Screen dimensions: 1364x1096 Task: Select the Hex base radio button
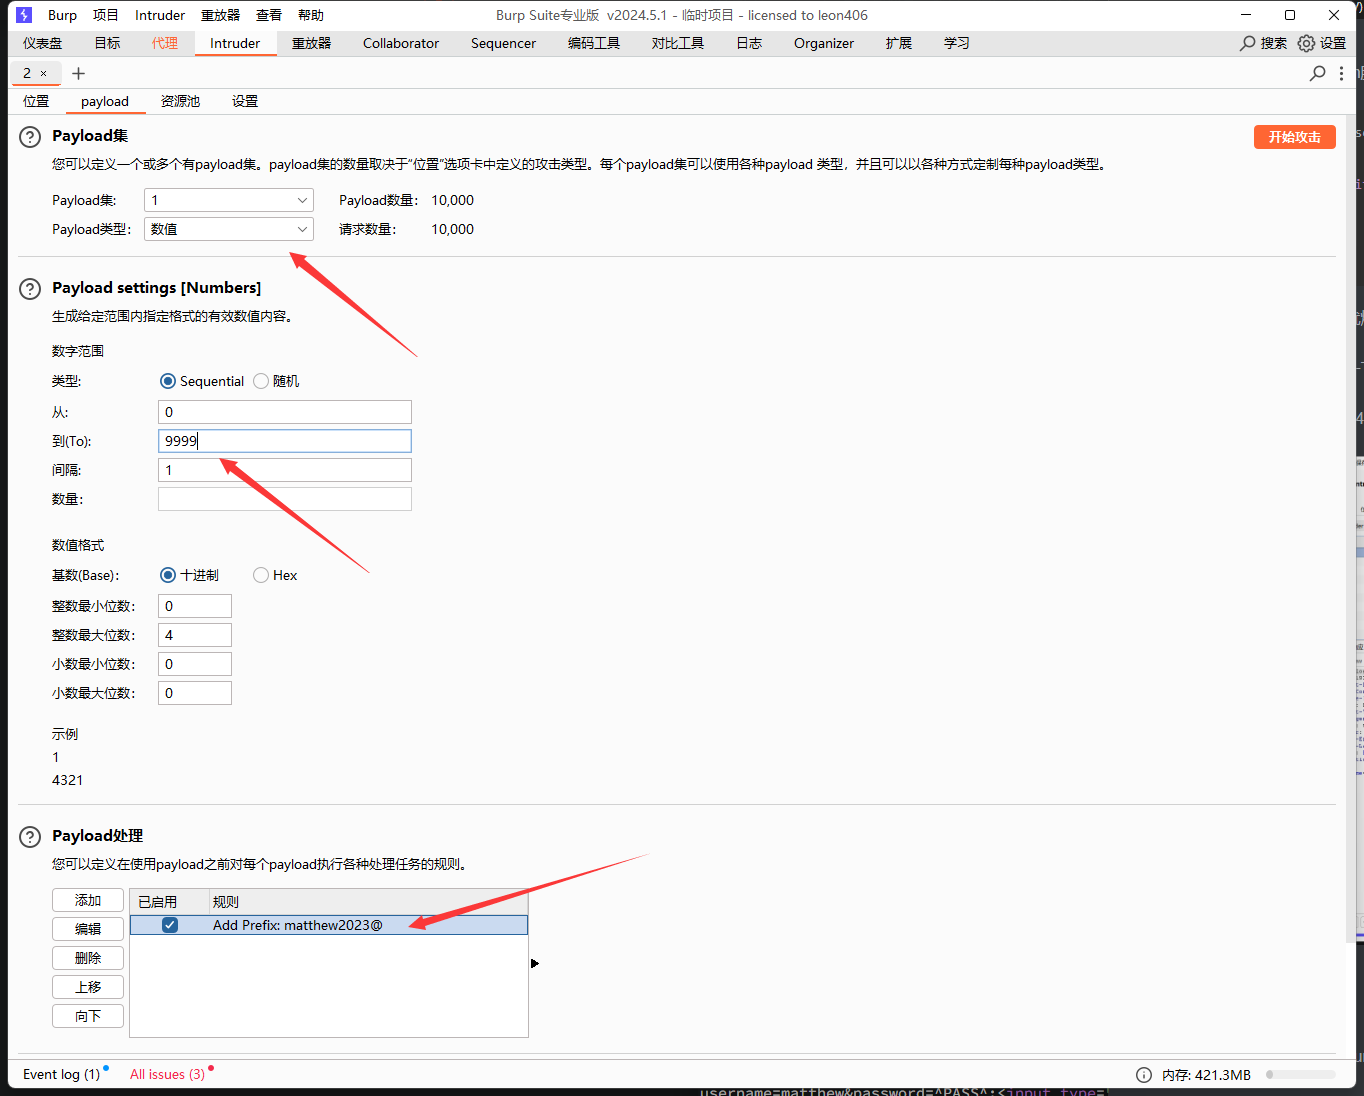click(x=261, y=575)
